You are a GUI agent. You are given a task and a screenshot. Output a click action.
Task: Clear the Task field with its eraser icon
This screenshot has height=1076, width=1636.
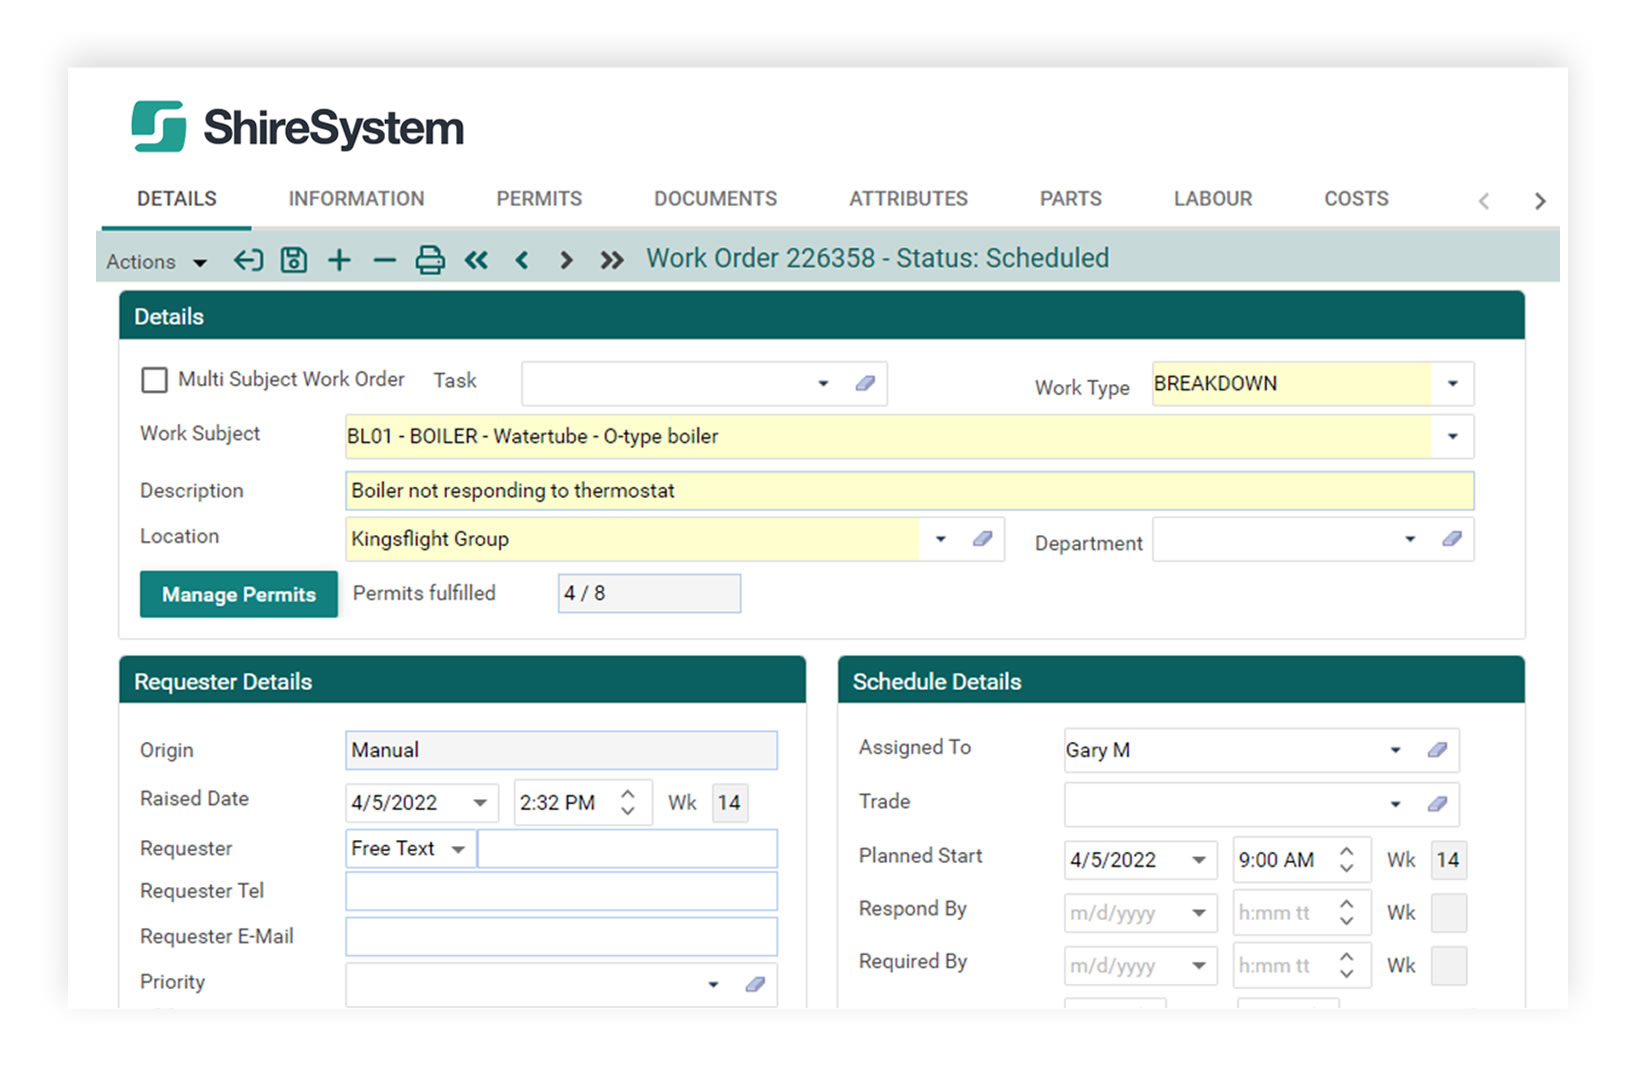coord(865,383)
